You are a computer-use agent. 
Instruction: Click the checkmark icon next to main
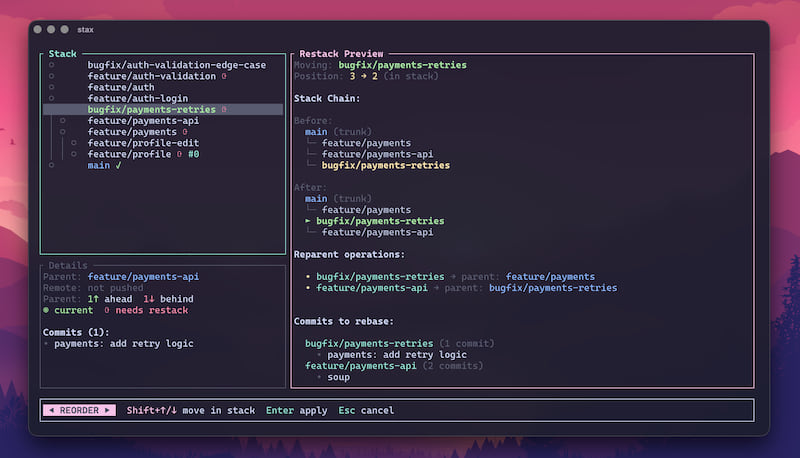[118, 165]
